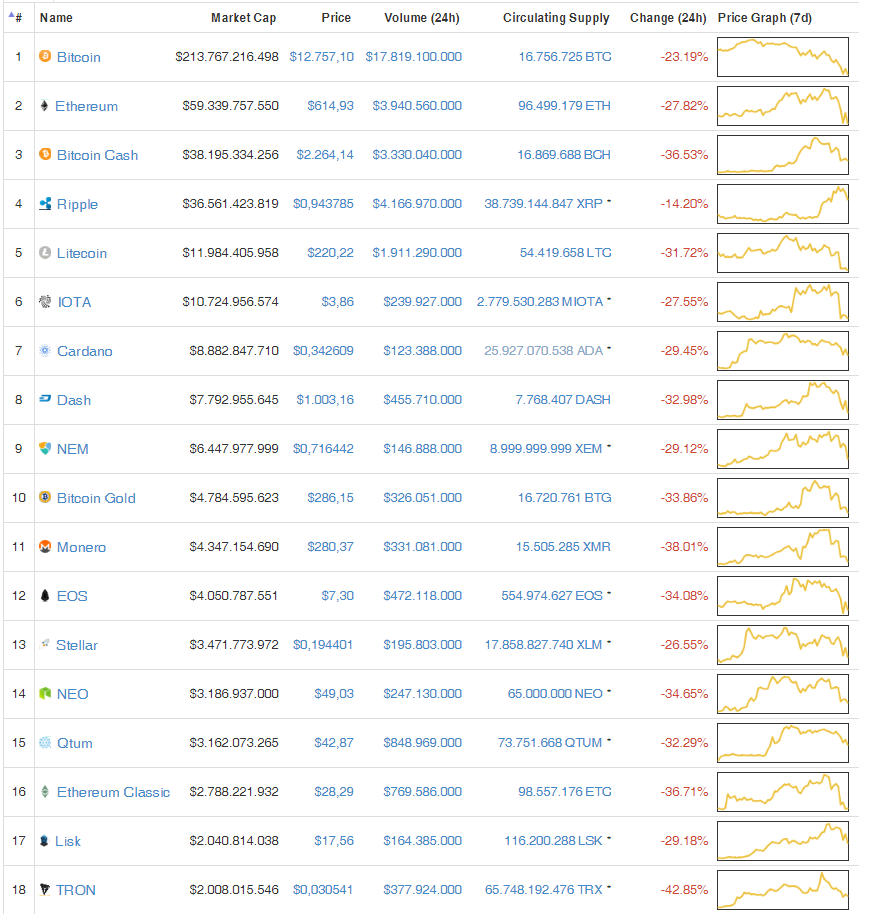This screenshot has height=914, width=870.
Task: Sort table by rank number column
Action: pyautogui.click(x=17, y=18)
